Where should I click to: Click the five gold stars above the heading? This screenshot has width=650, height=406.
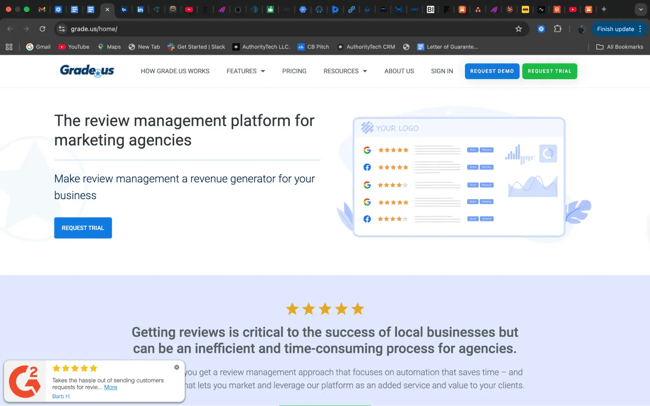coord(325,309)
